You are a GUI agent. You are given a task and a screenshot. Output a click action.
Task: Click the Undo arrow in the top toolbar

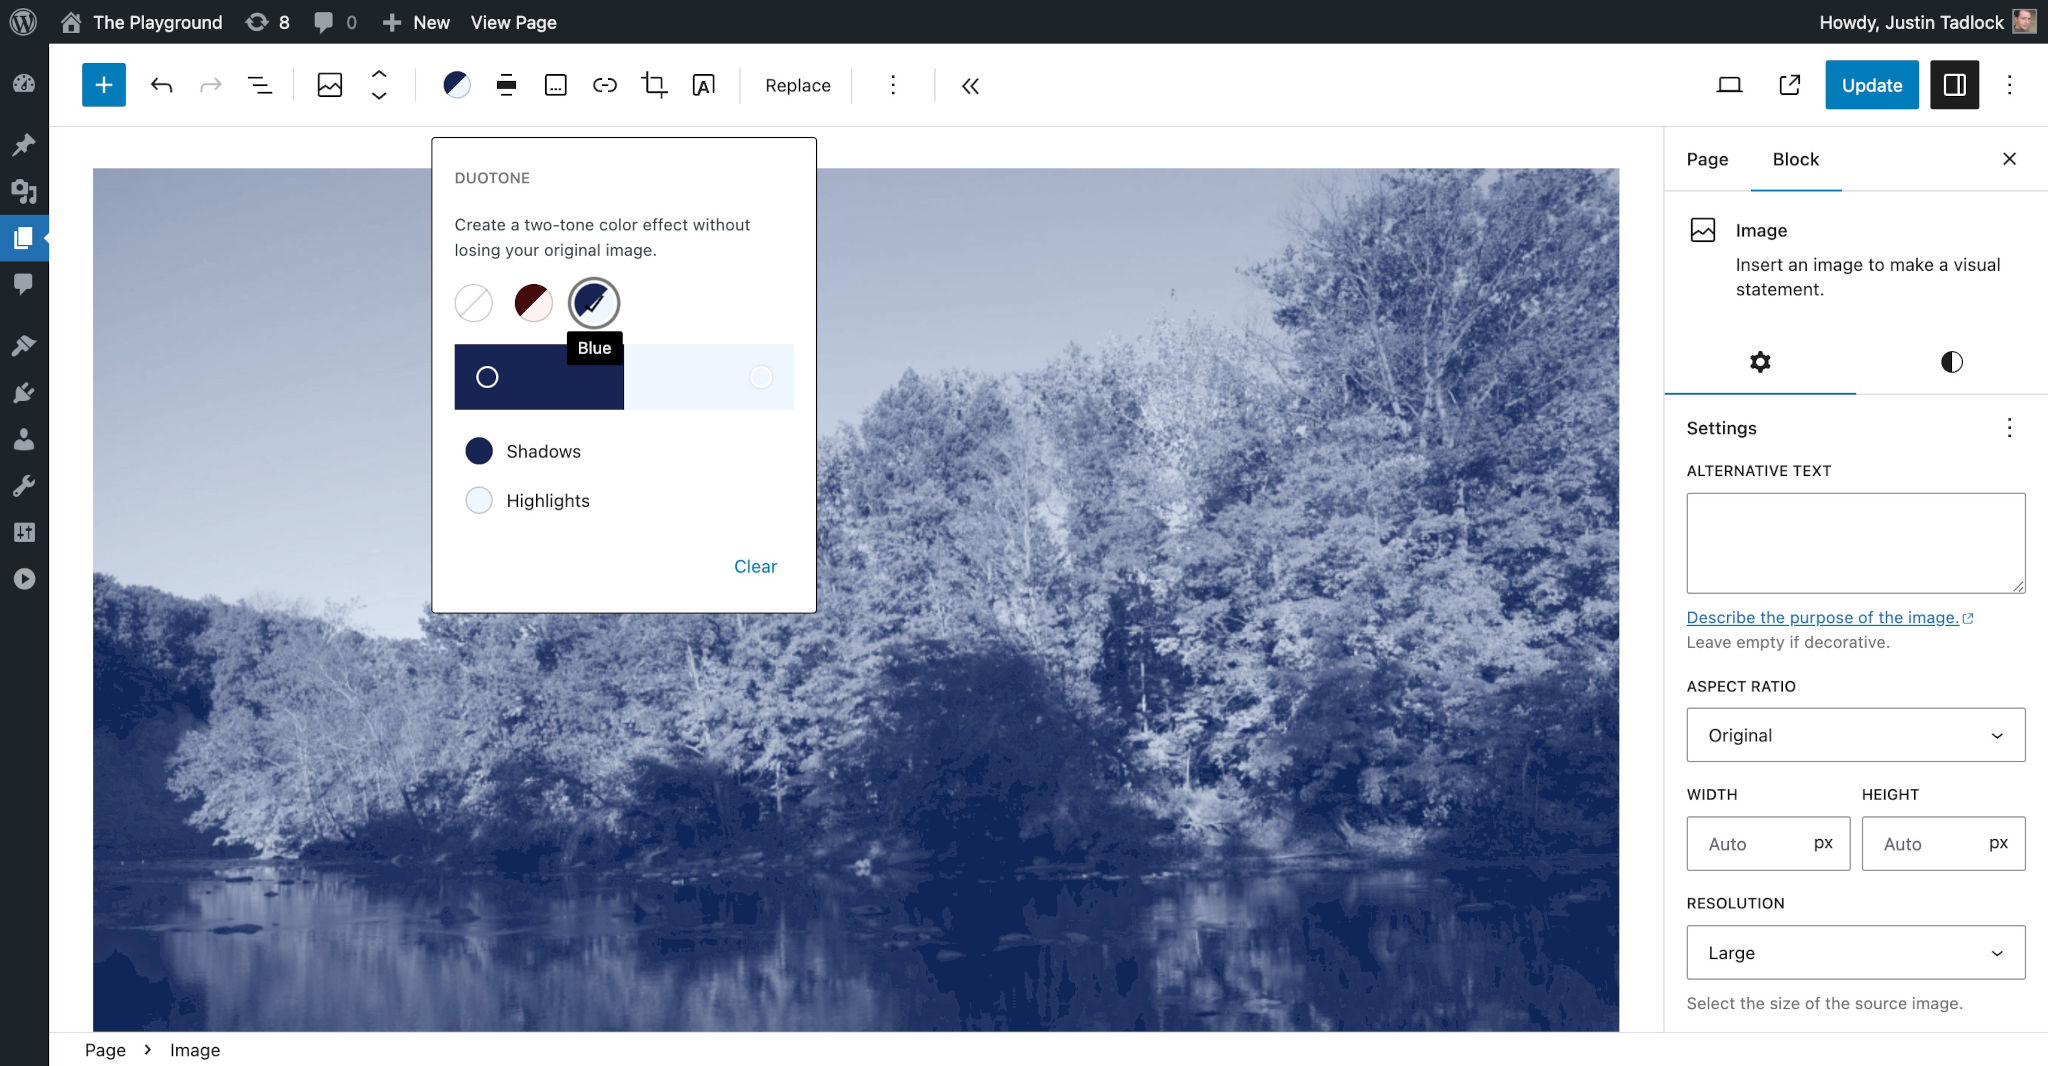pyautogui.click(x=160, y=85)
